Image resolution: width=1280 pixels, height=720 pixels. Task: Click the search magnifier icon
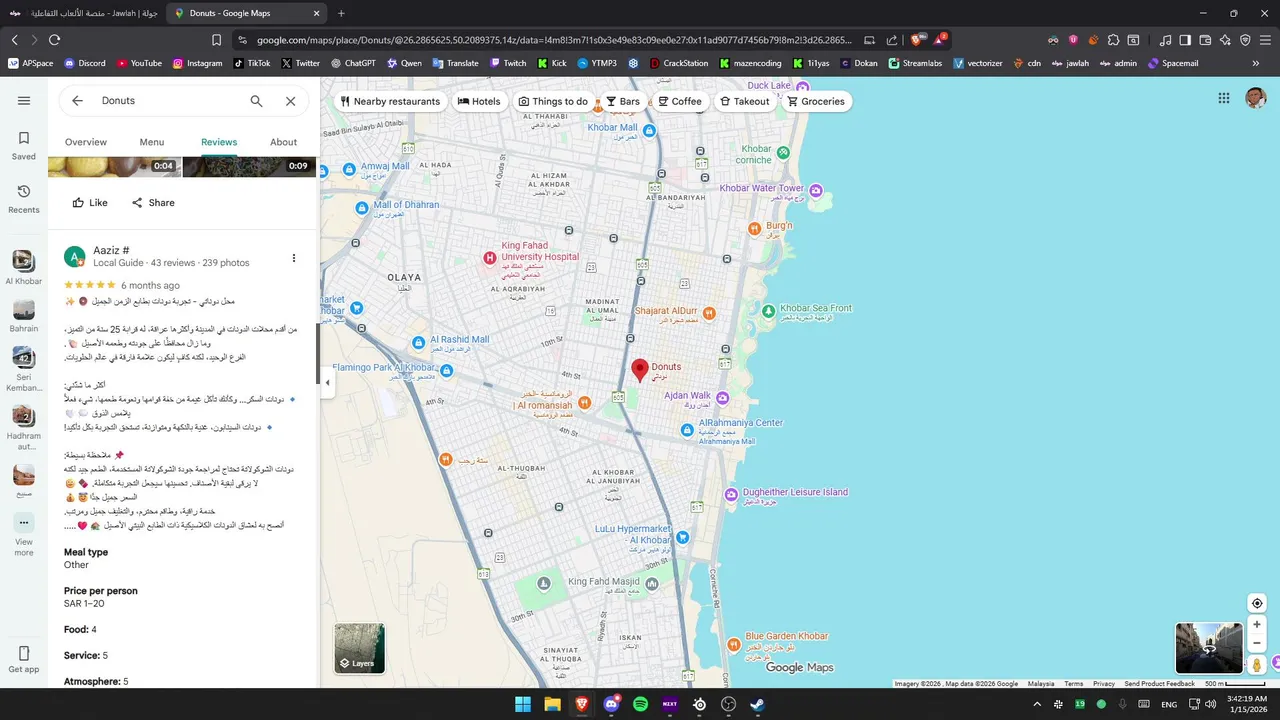(x=256, y=101)
